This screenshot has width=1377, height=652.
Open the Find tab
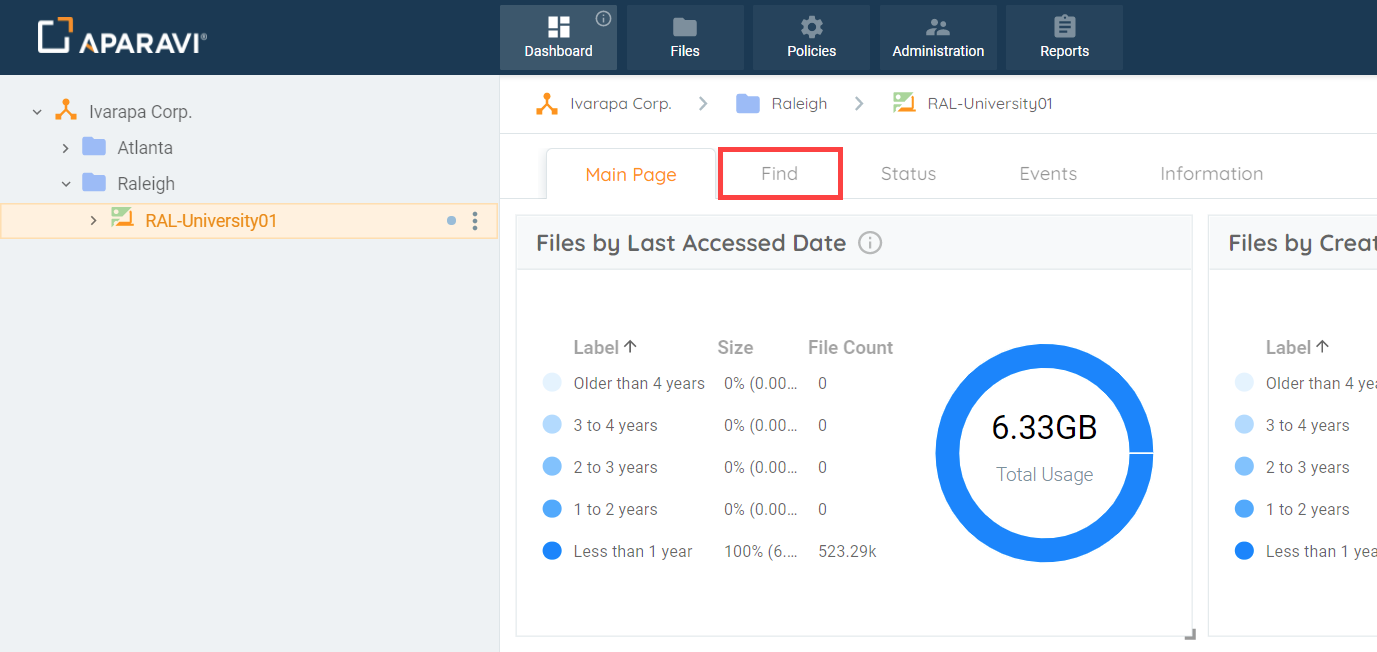click(779, 173)
